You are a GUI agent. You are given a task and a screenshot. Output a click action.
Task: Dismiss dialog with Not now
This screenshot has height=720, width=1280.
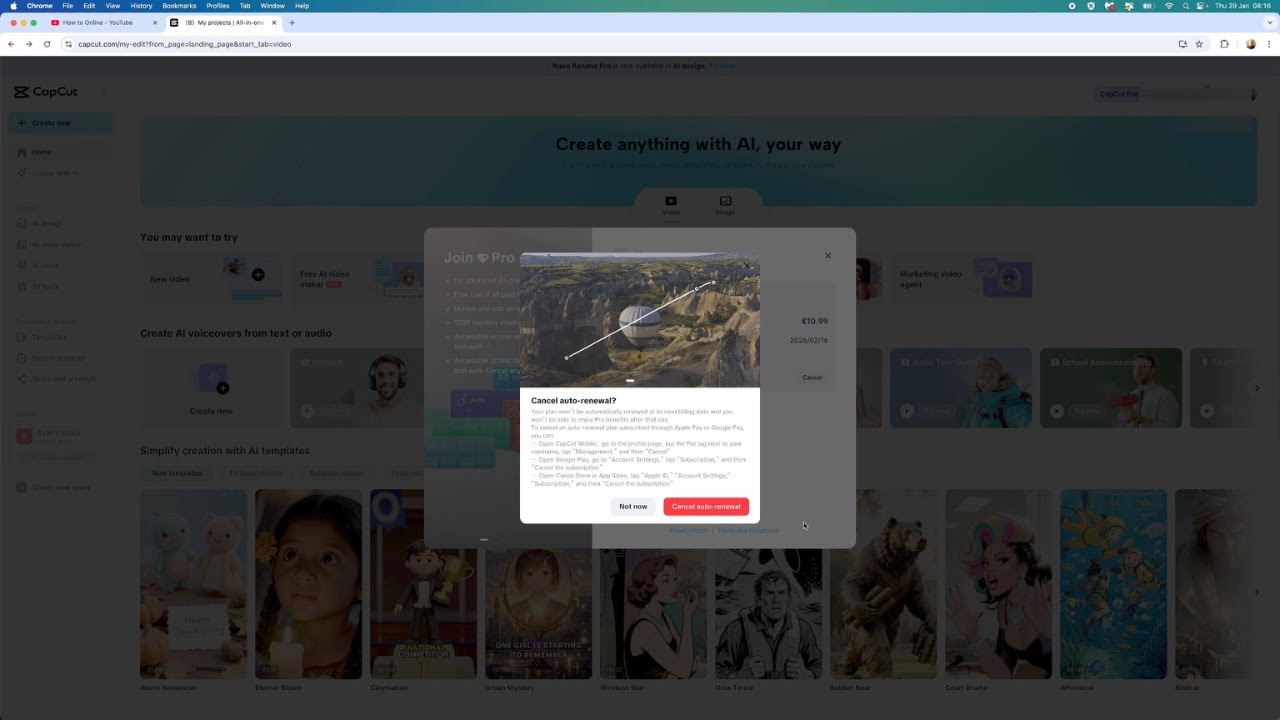[633, 506]
